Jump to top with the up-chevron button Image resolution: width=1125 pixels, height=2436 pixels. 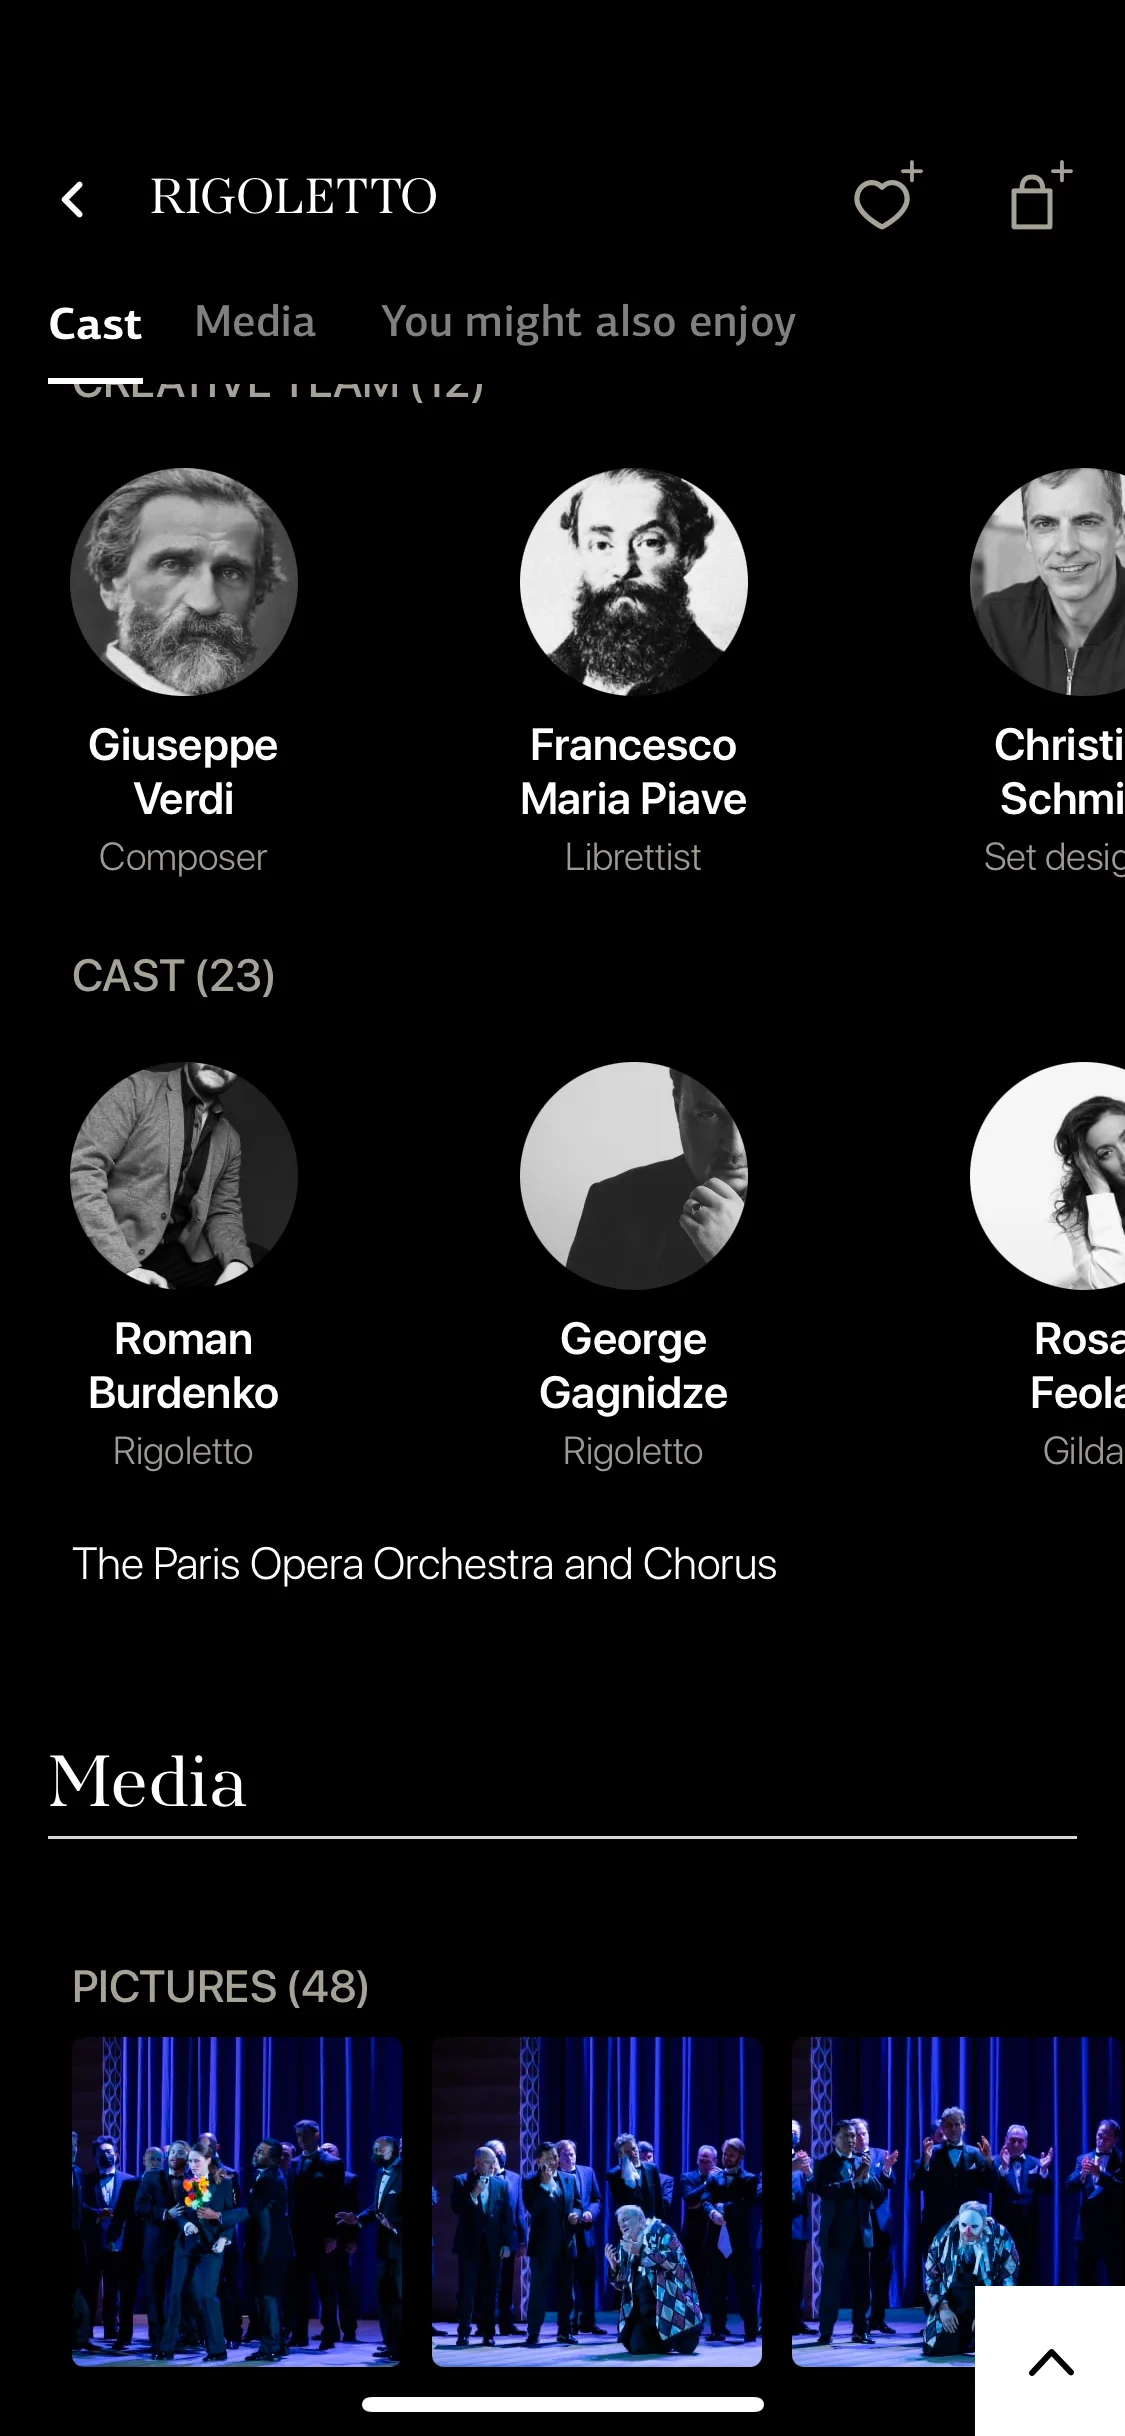pyautogui.click(x=1050, y=2361)
